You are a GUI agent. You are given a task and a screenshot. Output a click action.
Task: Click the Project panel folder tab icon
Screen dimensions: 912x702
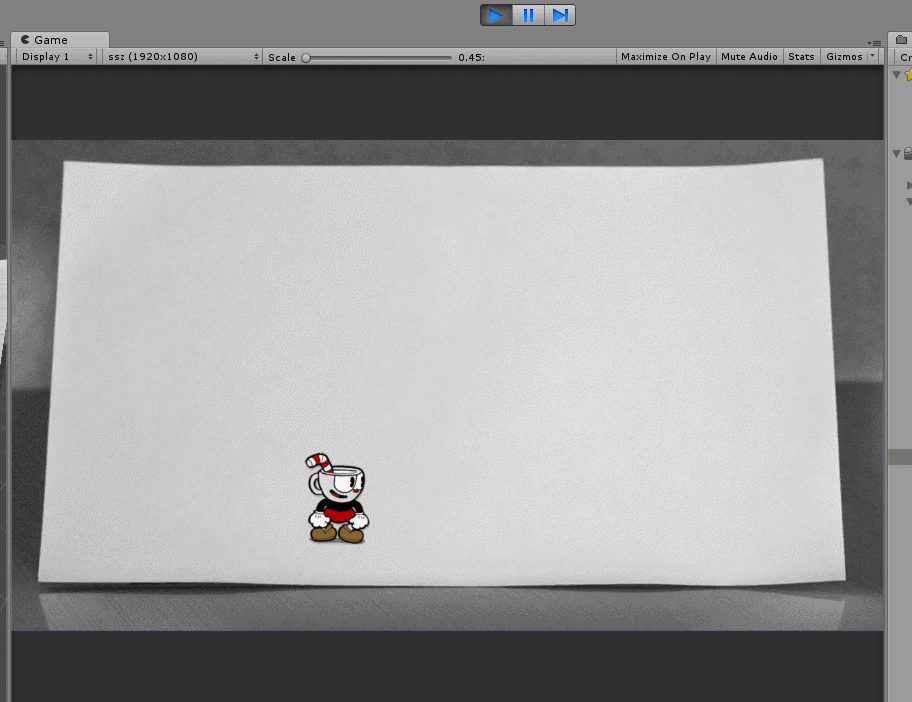point(902,40)
